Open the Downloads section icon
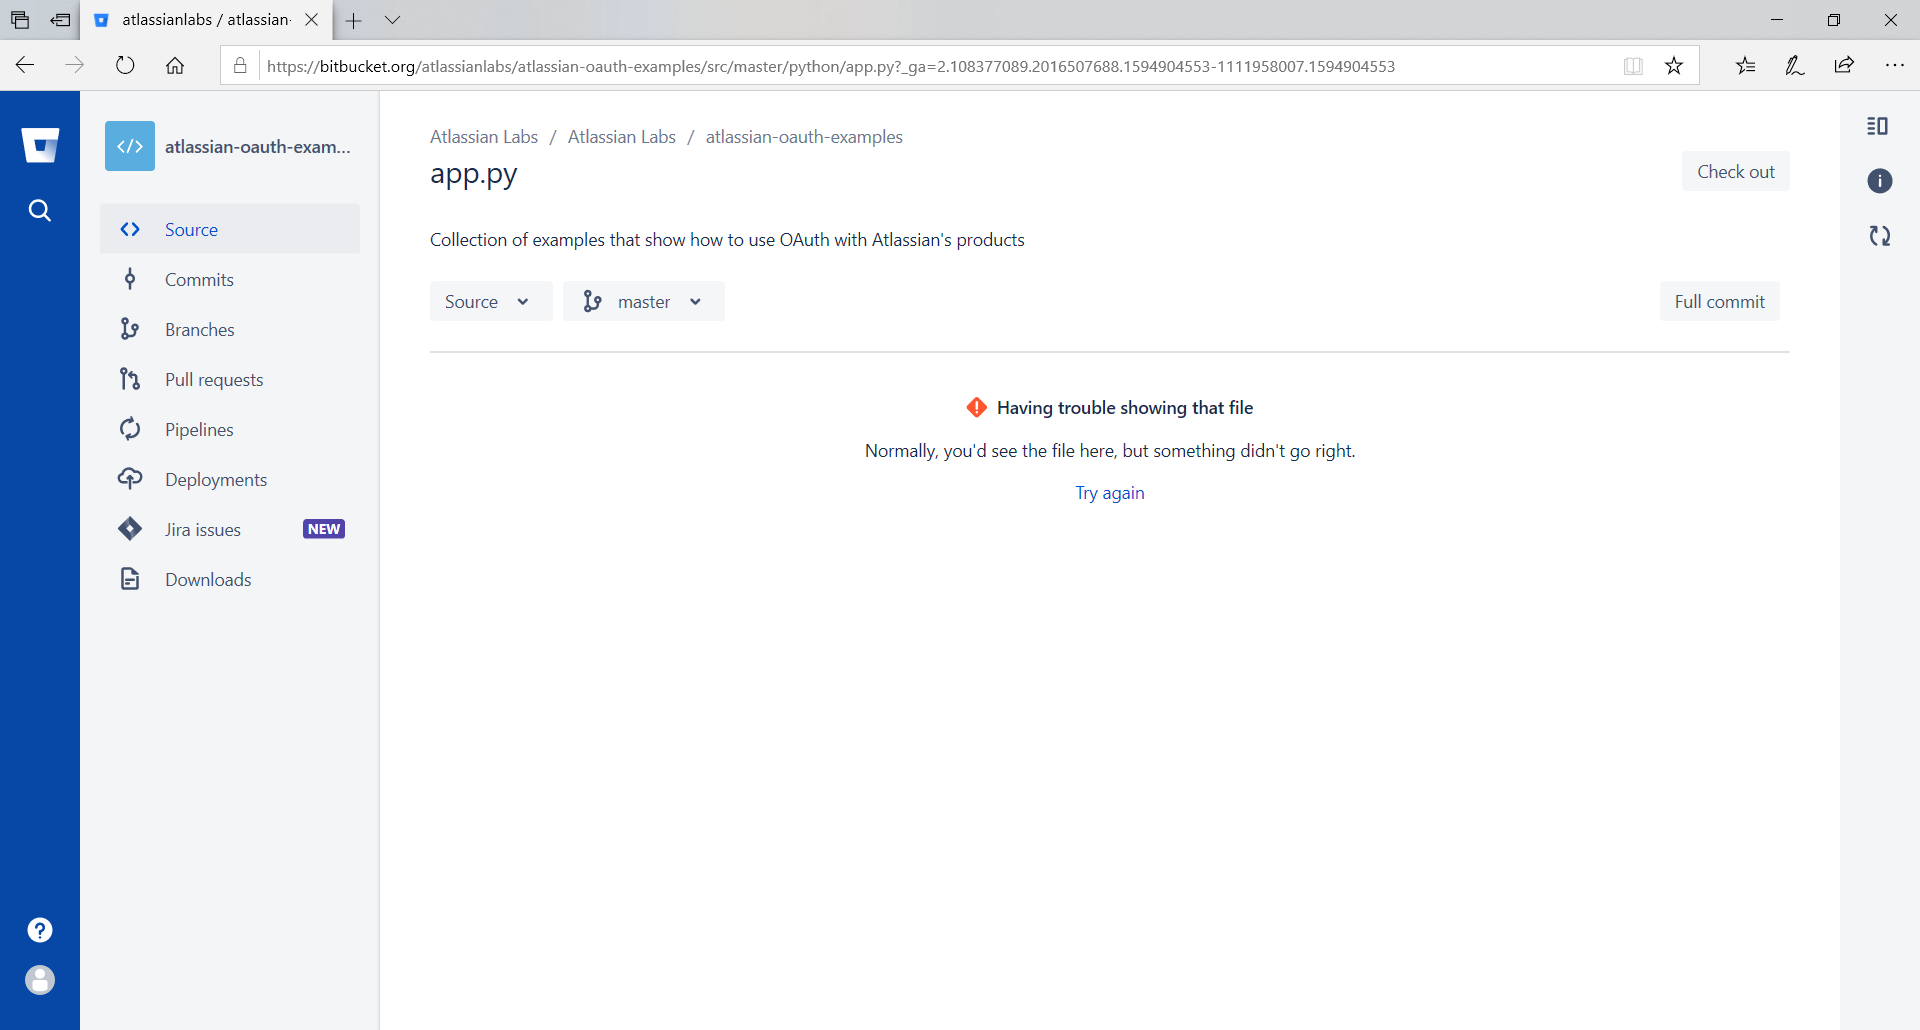 click(x=130, y=579)
